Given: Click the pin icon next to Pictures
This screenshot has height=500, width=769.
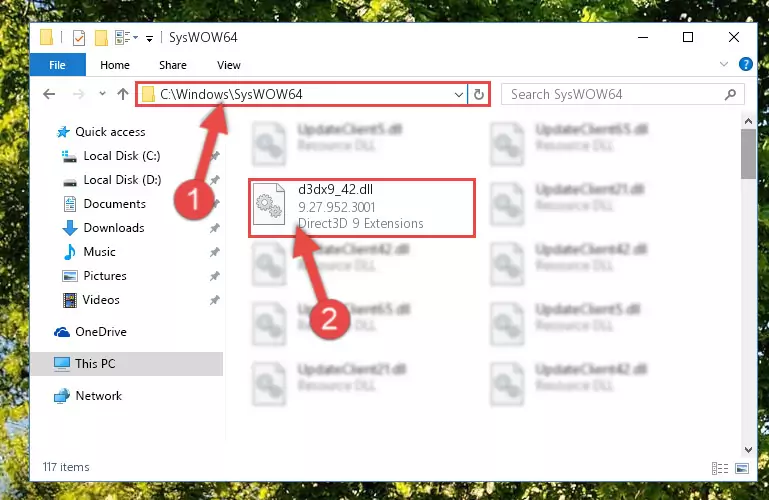Looking at the screenshot, I should click(x=214, y=276).
